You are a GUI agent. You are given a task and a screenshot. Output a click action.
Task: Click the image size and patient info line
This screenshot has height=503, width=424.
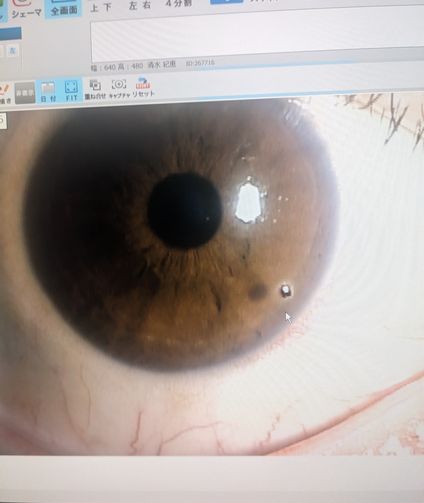coord(153,65)
